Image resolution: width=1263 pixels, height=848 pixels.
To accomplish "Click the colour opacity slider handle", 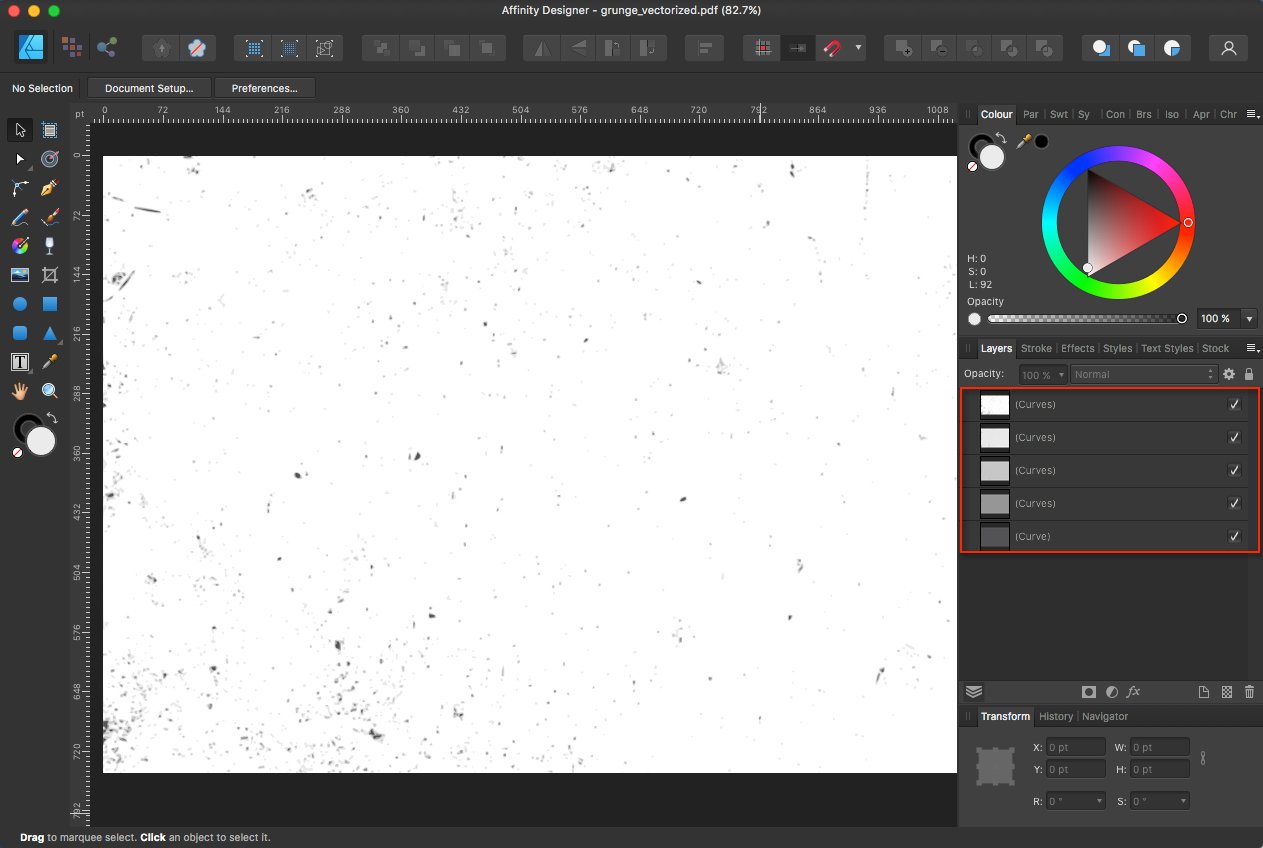I will [1182, 318].
